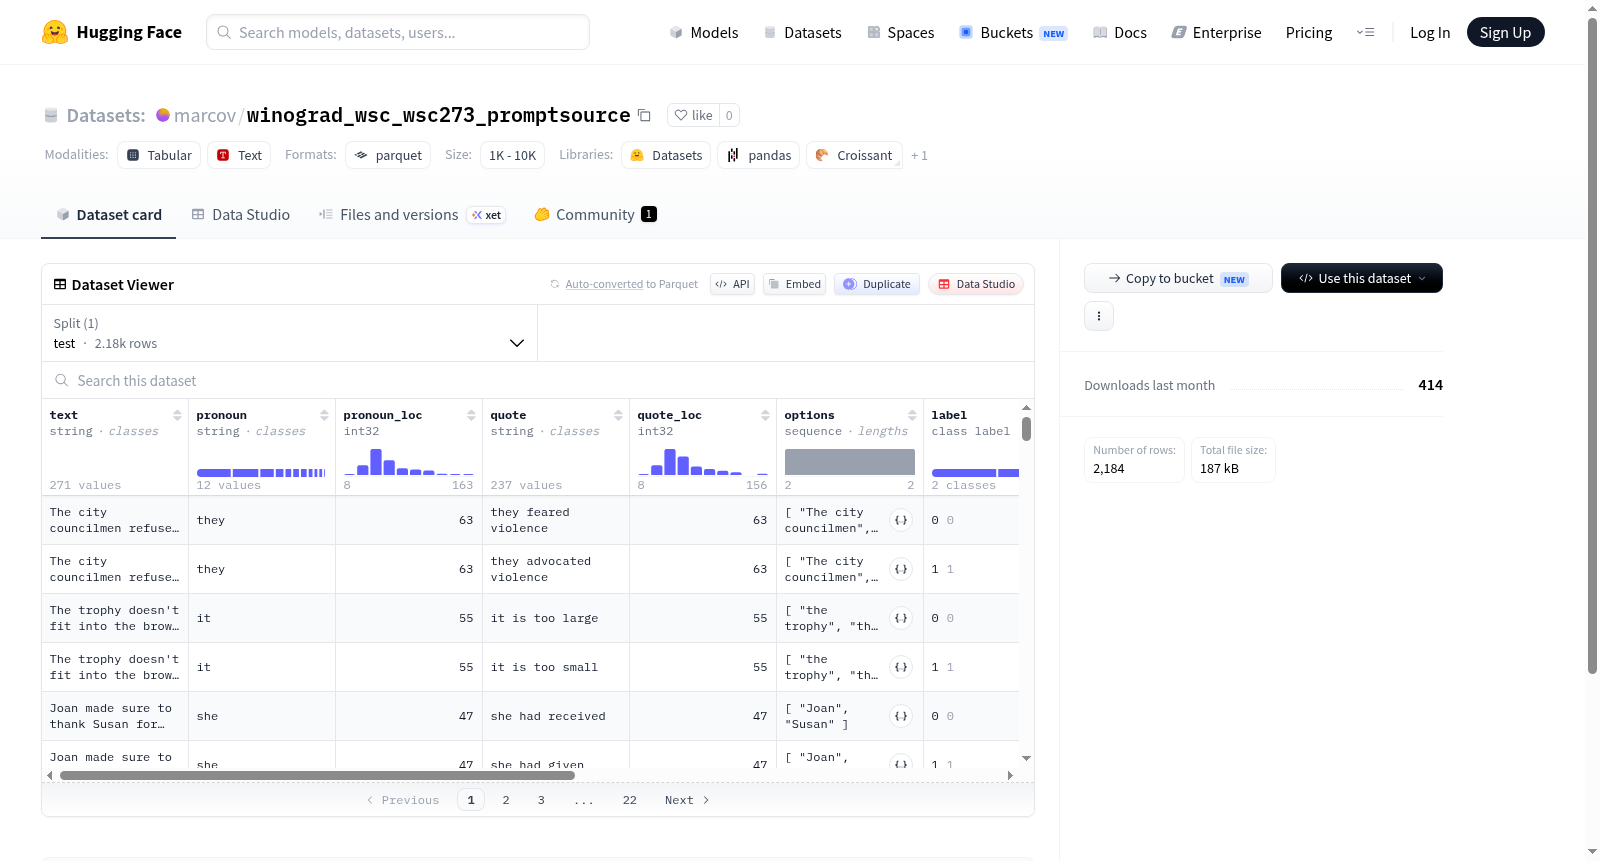Go to Datasets in top navigation
This screenshot has width=1600, height=861.
coord(802,32)
